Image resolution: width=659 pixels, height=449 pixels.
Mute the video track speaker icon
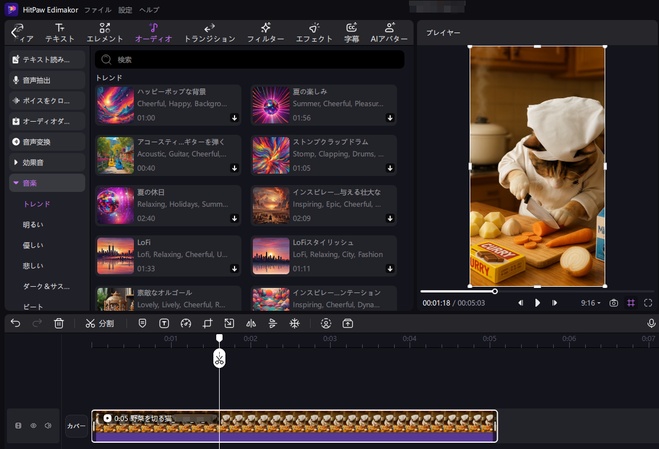pos(48,426)
